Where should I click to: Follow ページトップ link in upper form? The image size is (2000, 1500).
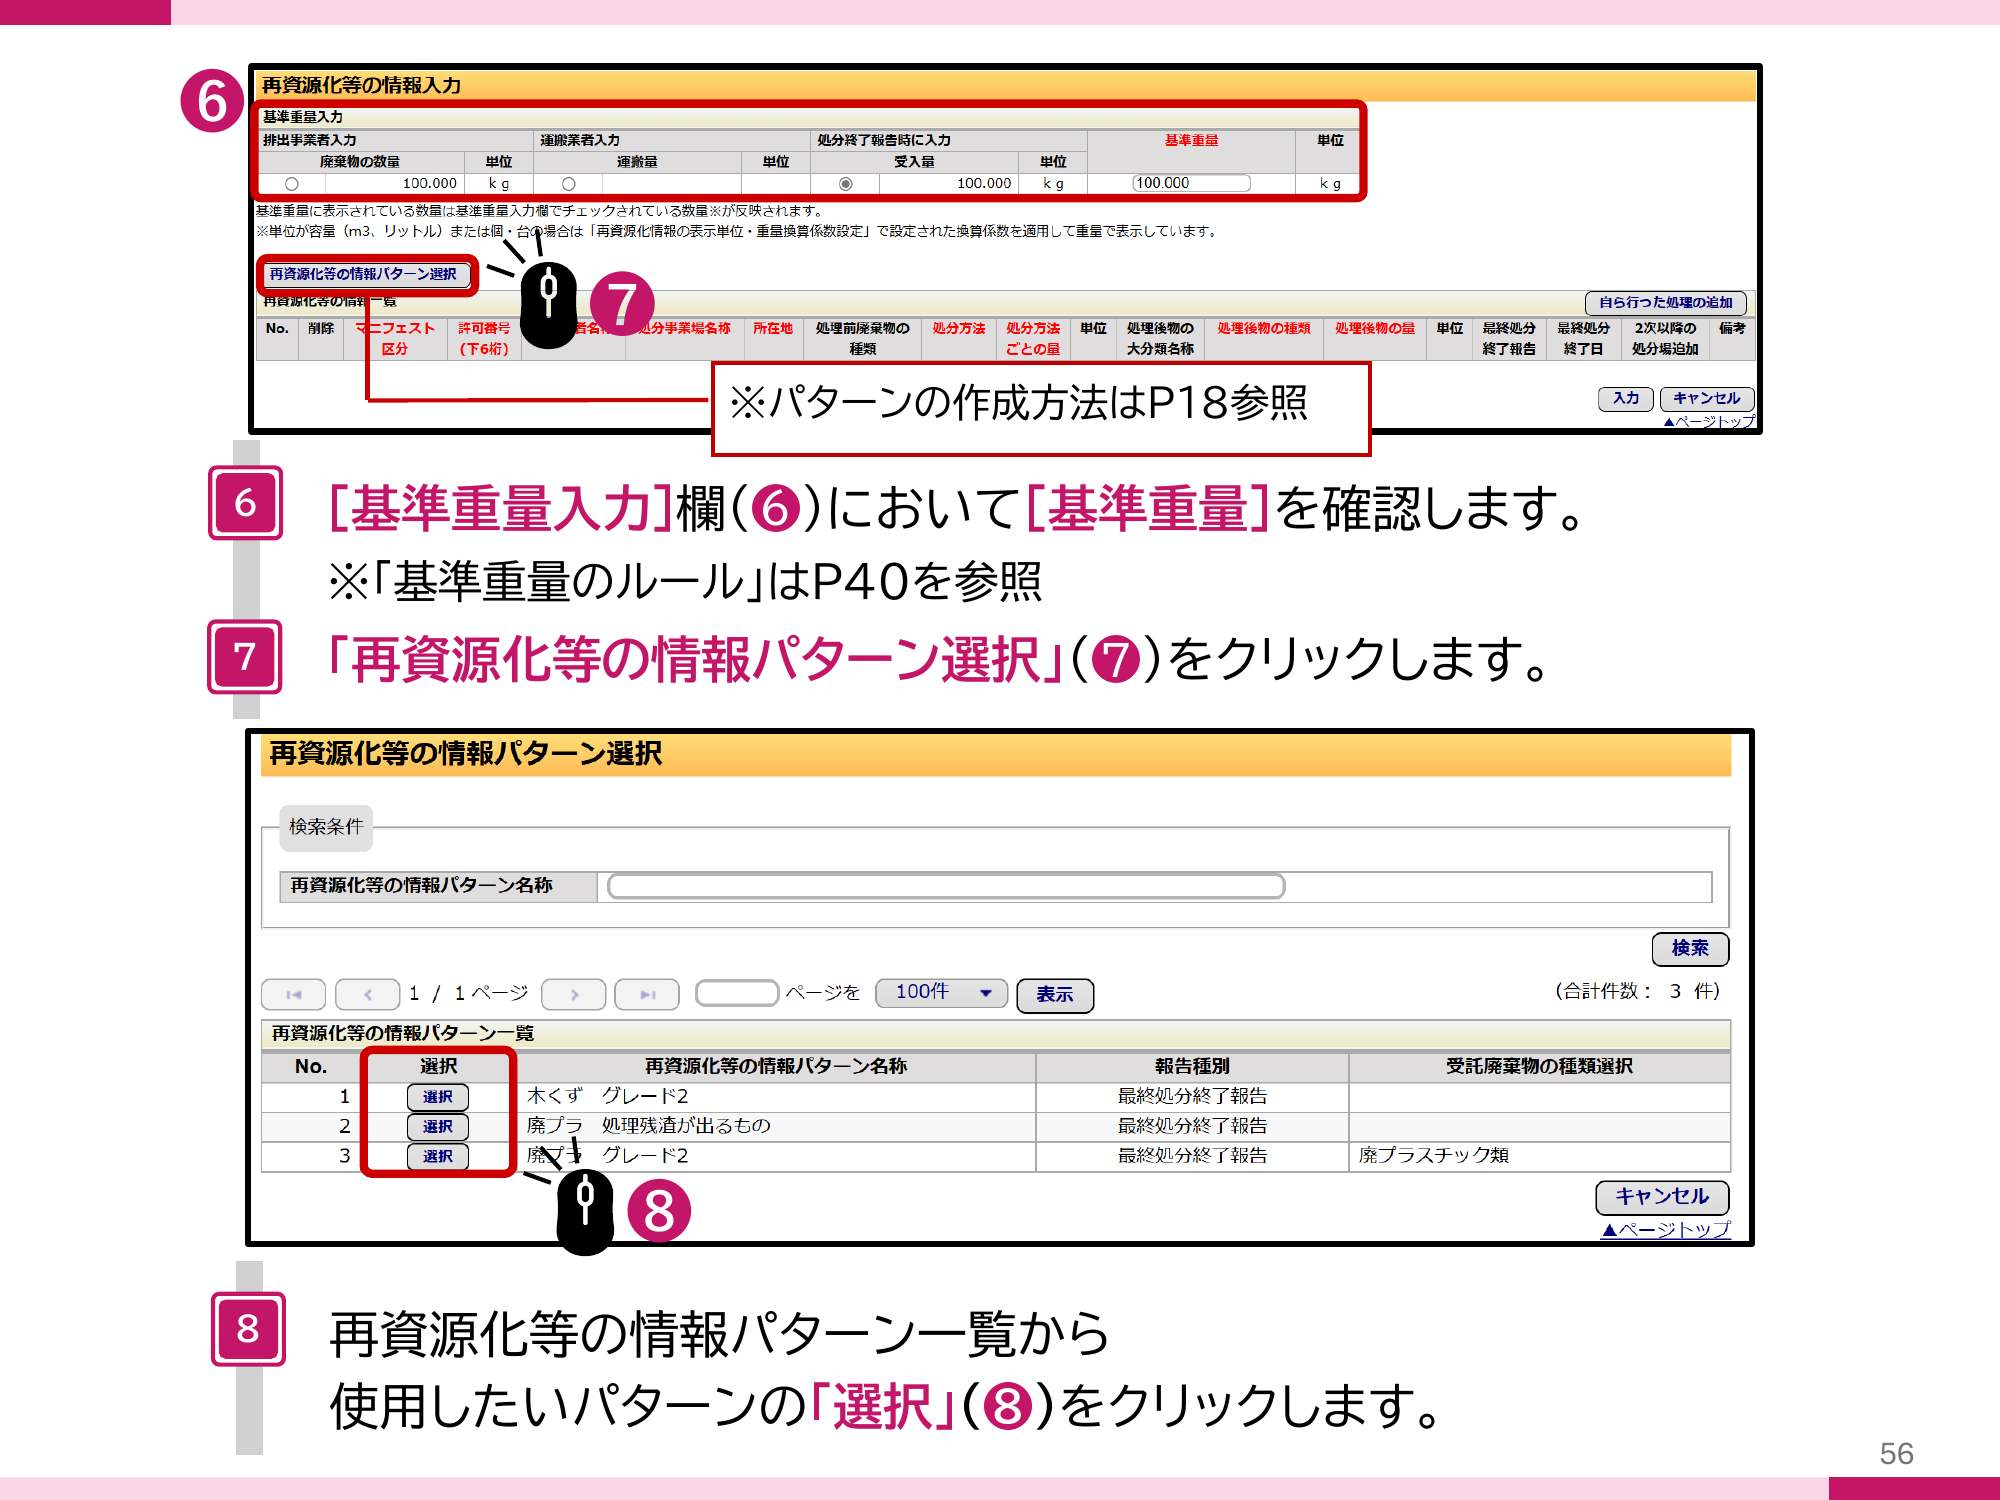[x=1709, y=422]
